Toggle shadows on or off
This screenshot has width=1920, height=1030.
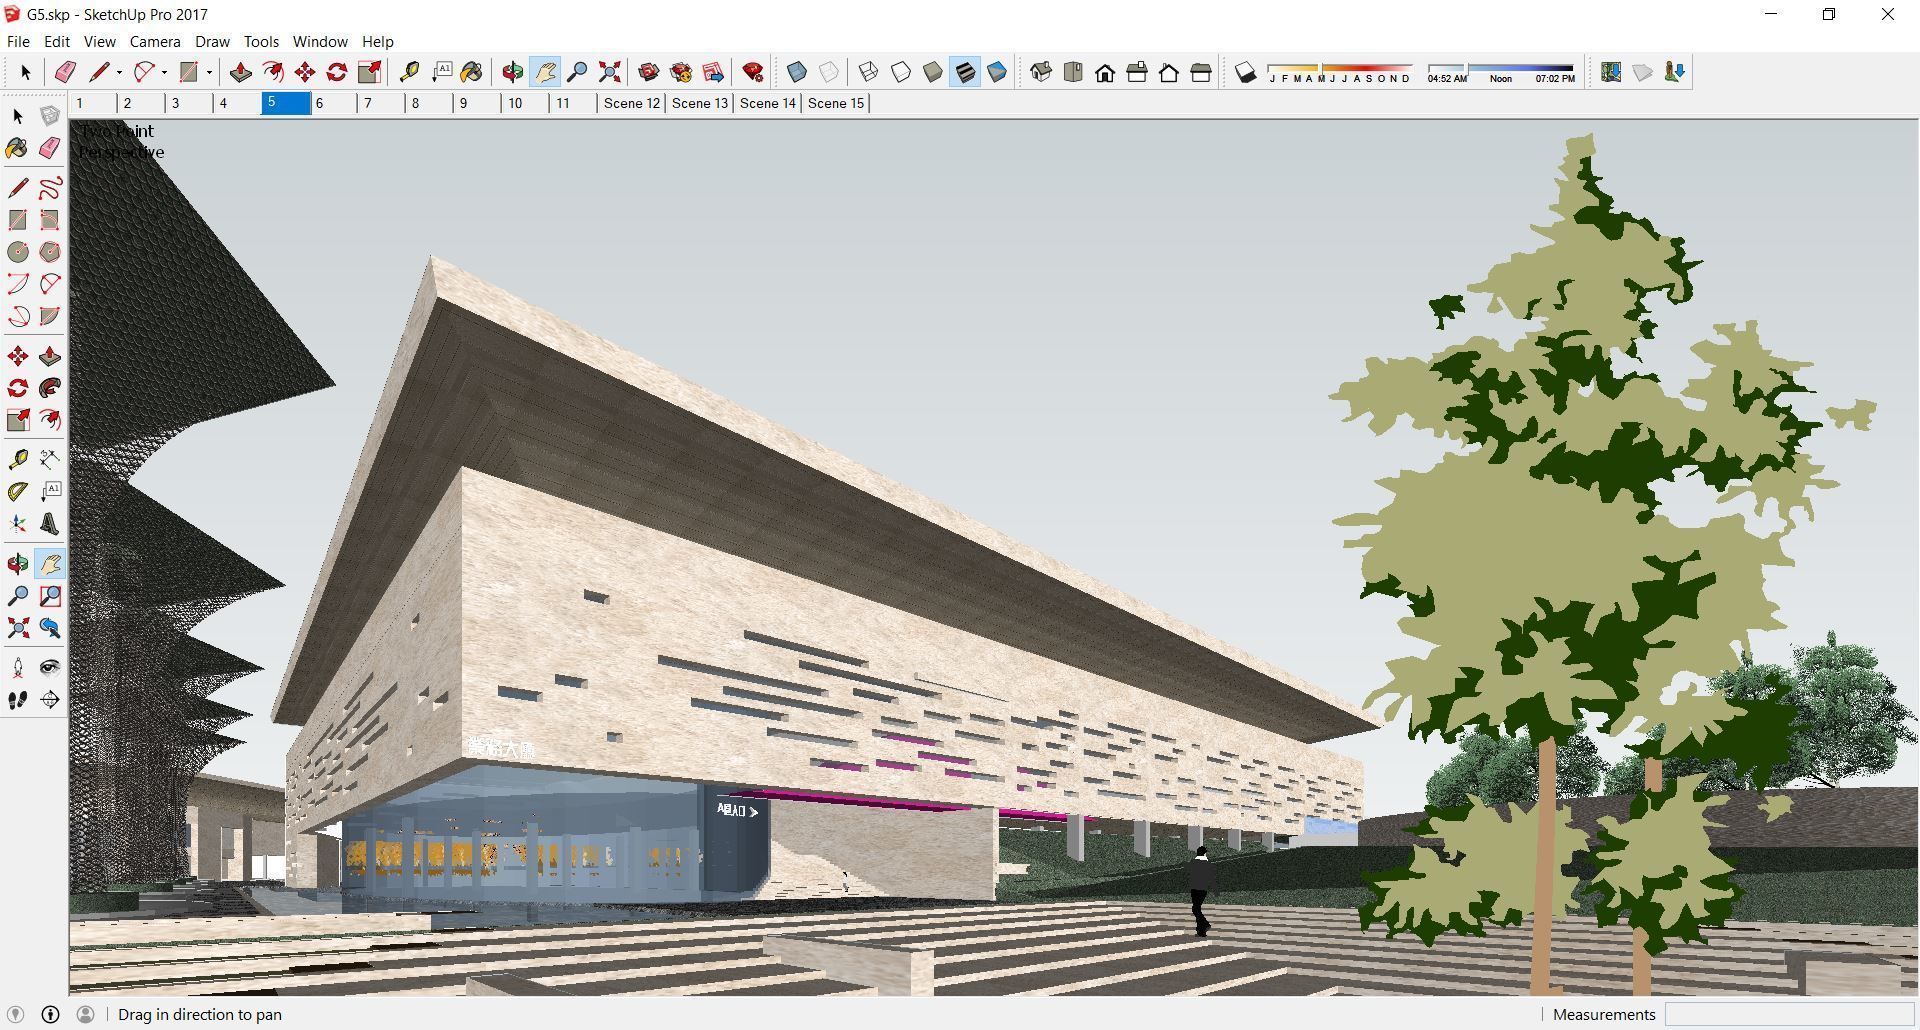(x=1245, y=72)
